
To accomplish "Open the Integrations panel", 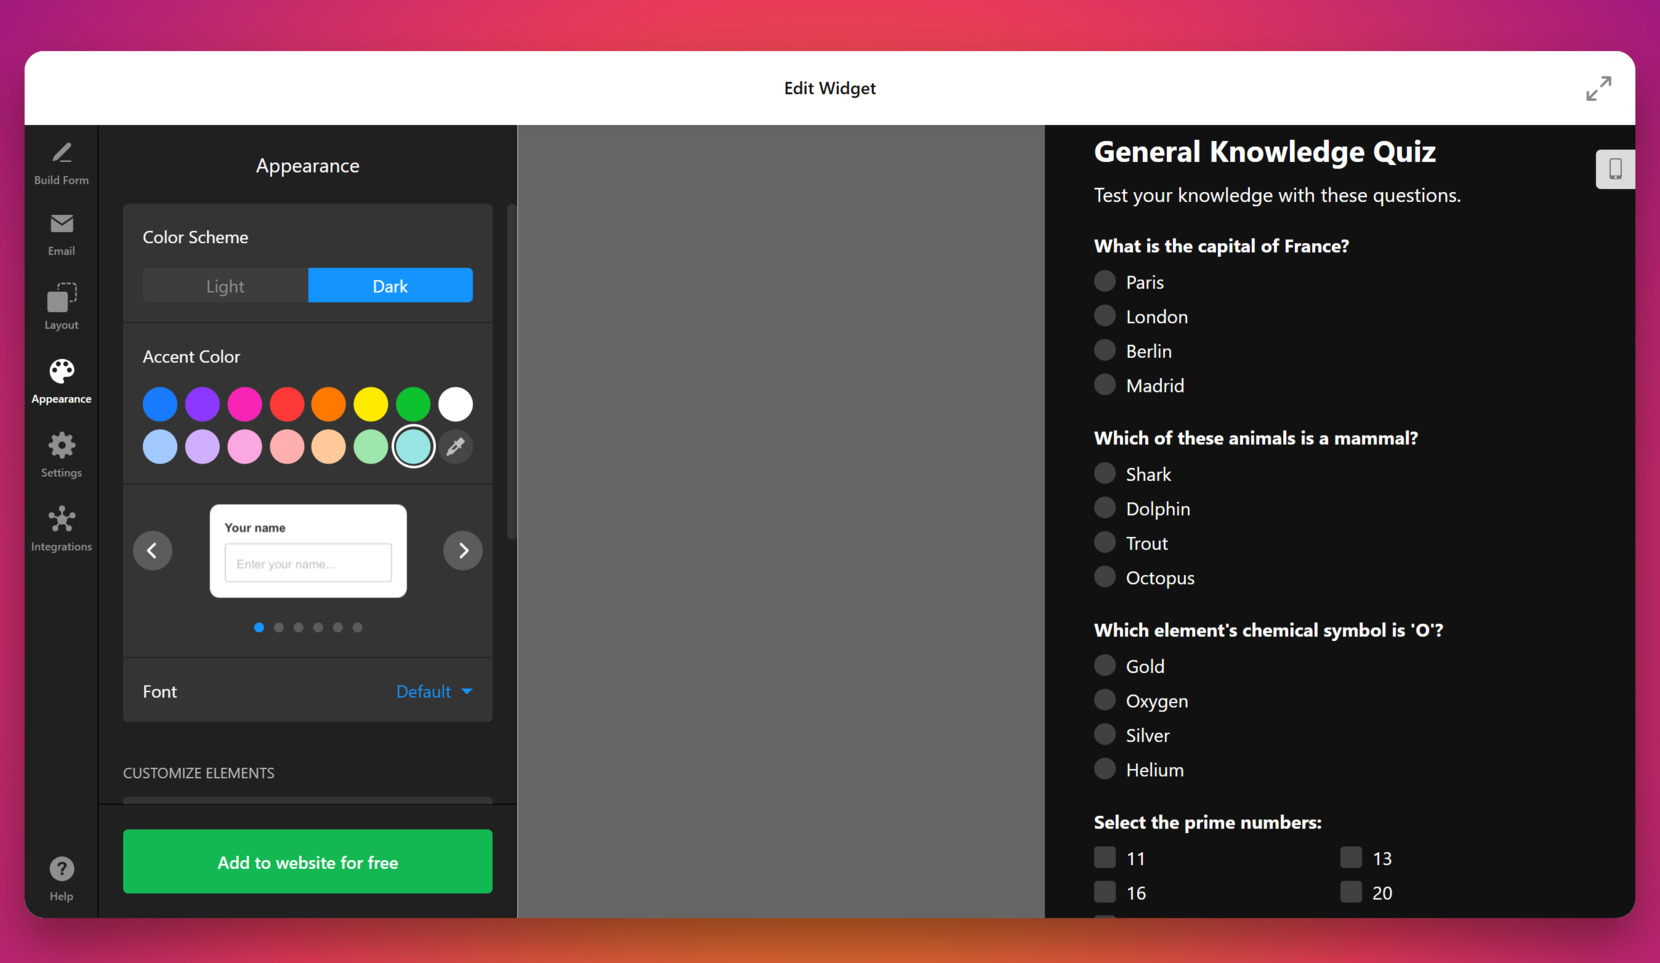I will 61,527.
